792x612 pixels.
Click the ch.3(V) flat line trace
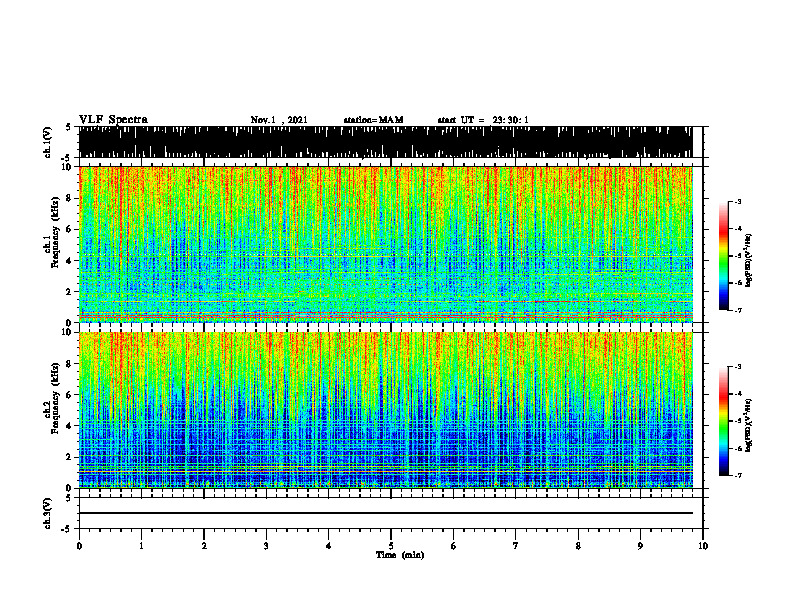386,513
